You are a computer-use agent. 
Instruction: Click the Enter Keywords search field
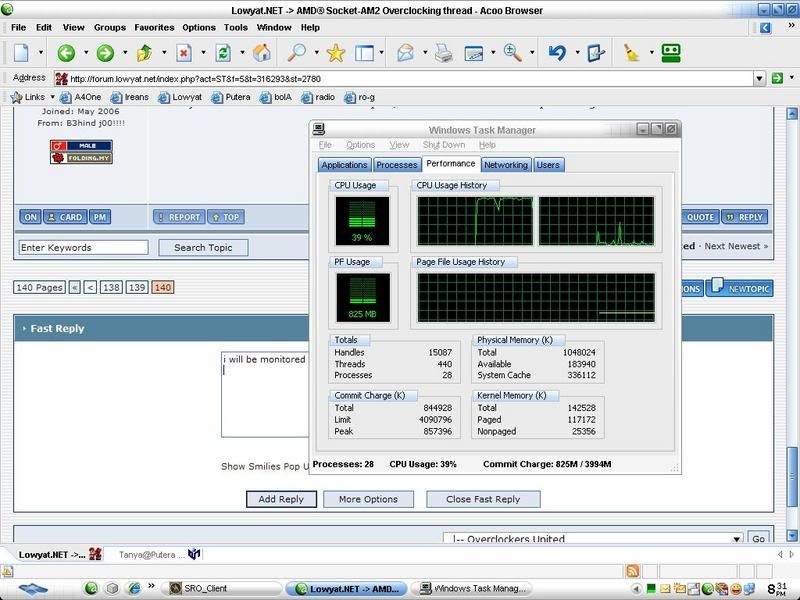[x=83, y=247]
